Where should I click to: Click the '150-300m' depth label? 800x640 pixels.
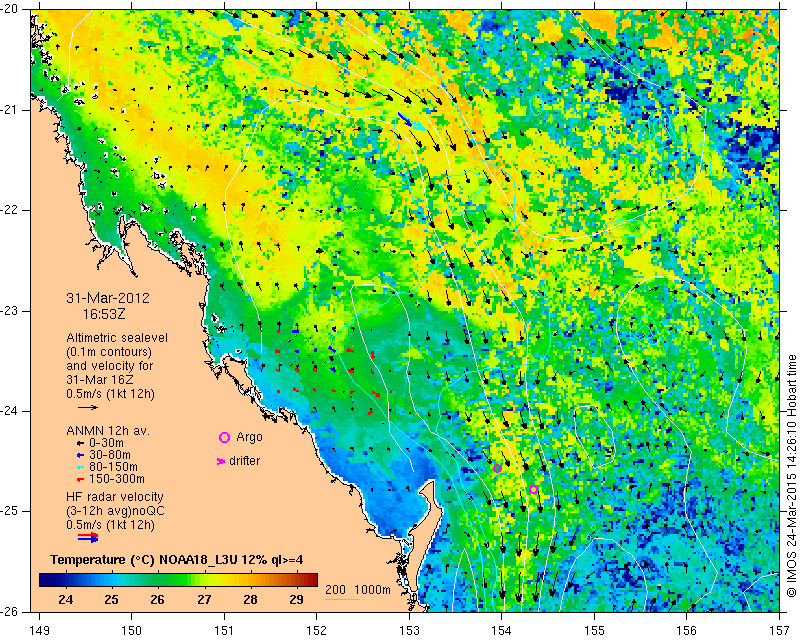[116, 480]
